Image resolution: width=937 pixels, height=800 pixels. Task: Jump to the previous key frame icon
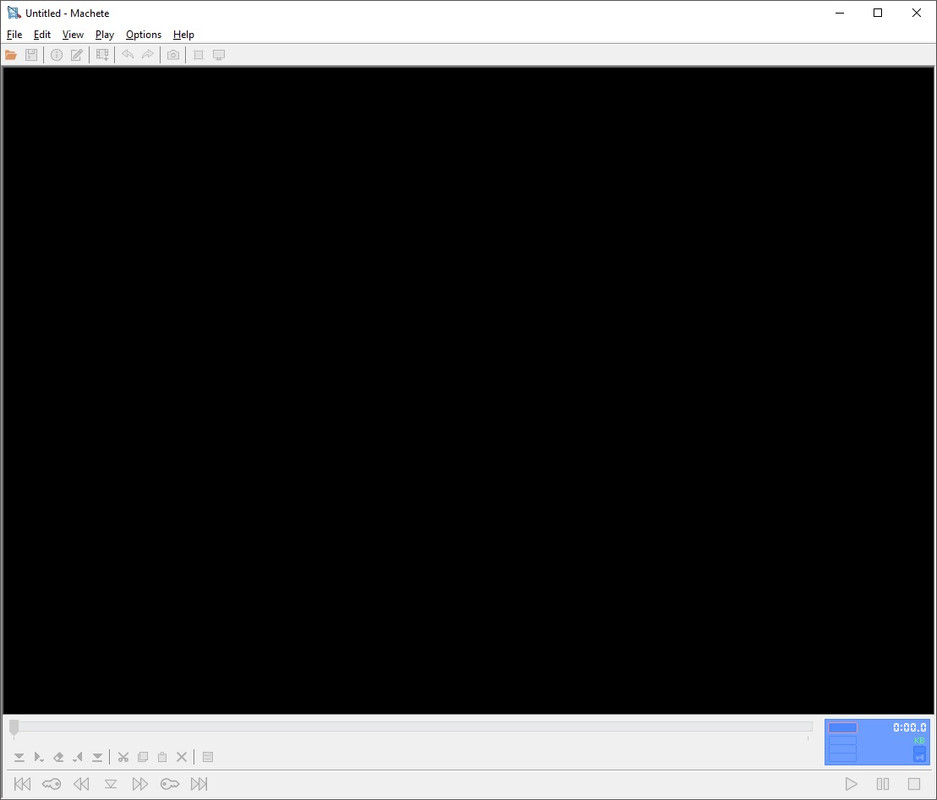pos(51,784)
